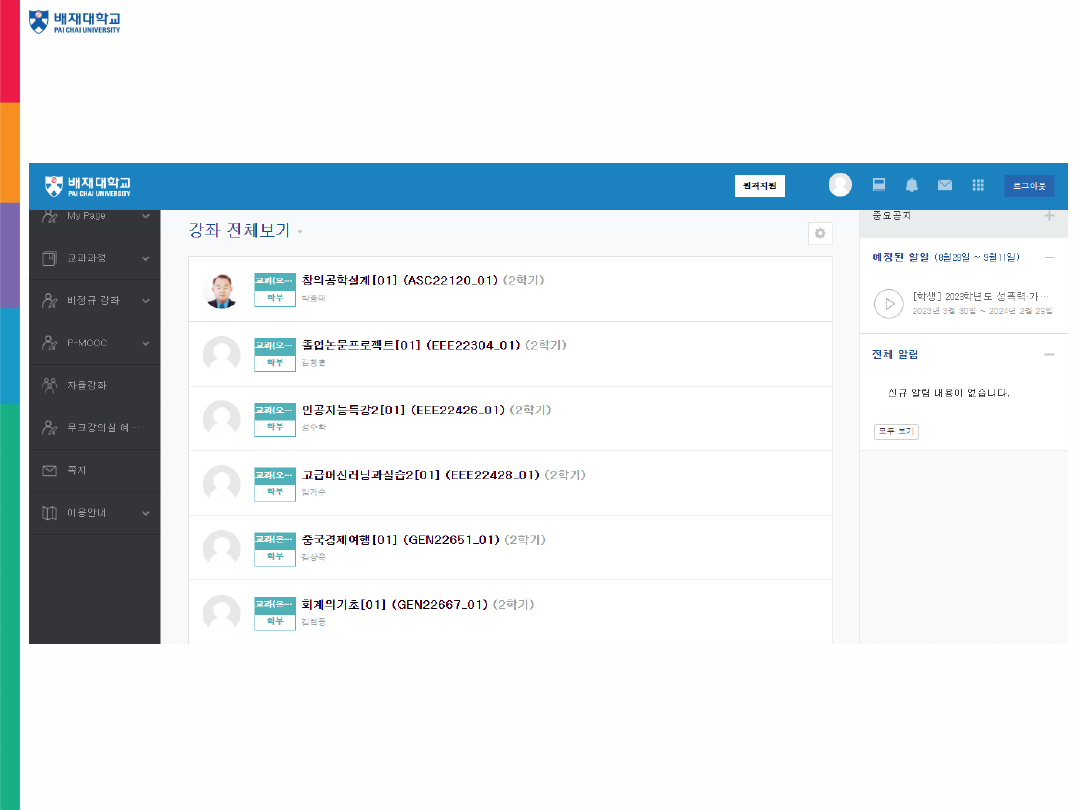Select 자율강좌 in the sidebar
The width and height of the screenshot is (1080, 810).
coord(86,385)
